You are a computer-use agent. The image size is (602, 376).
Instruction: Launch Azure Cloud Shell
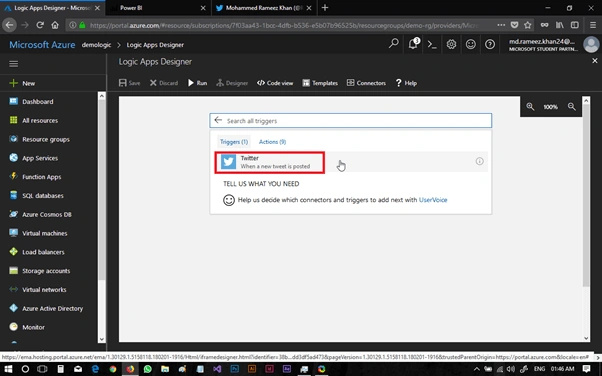[x=432, y=45]
